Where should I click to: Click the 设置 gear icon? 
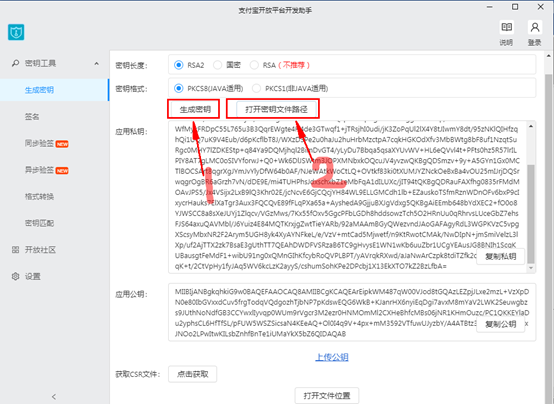pyautogui.click(x=15, y=276)
